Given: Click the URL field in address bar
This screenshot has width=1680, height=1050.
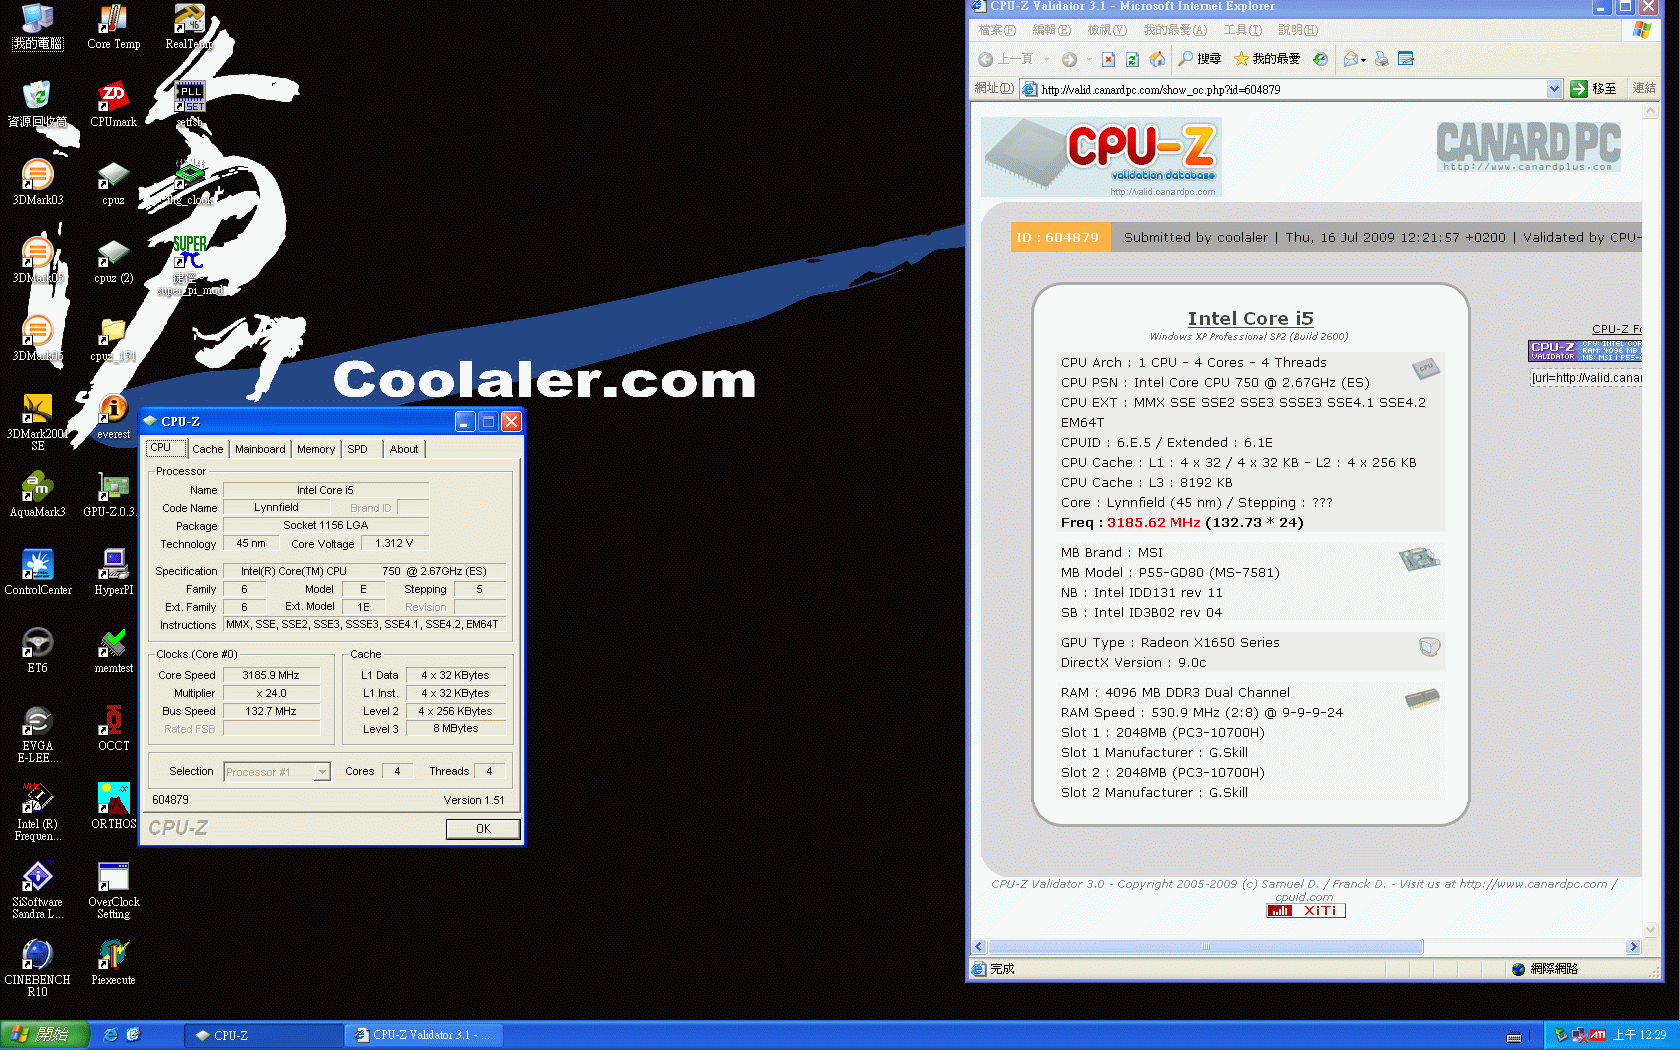Looking at the screenshot, I should point(1292,89).
